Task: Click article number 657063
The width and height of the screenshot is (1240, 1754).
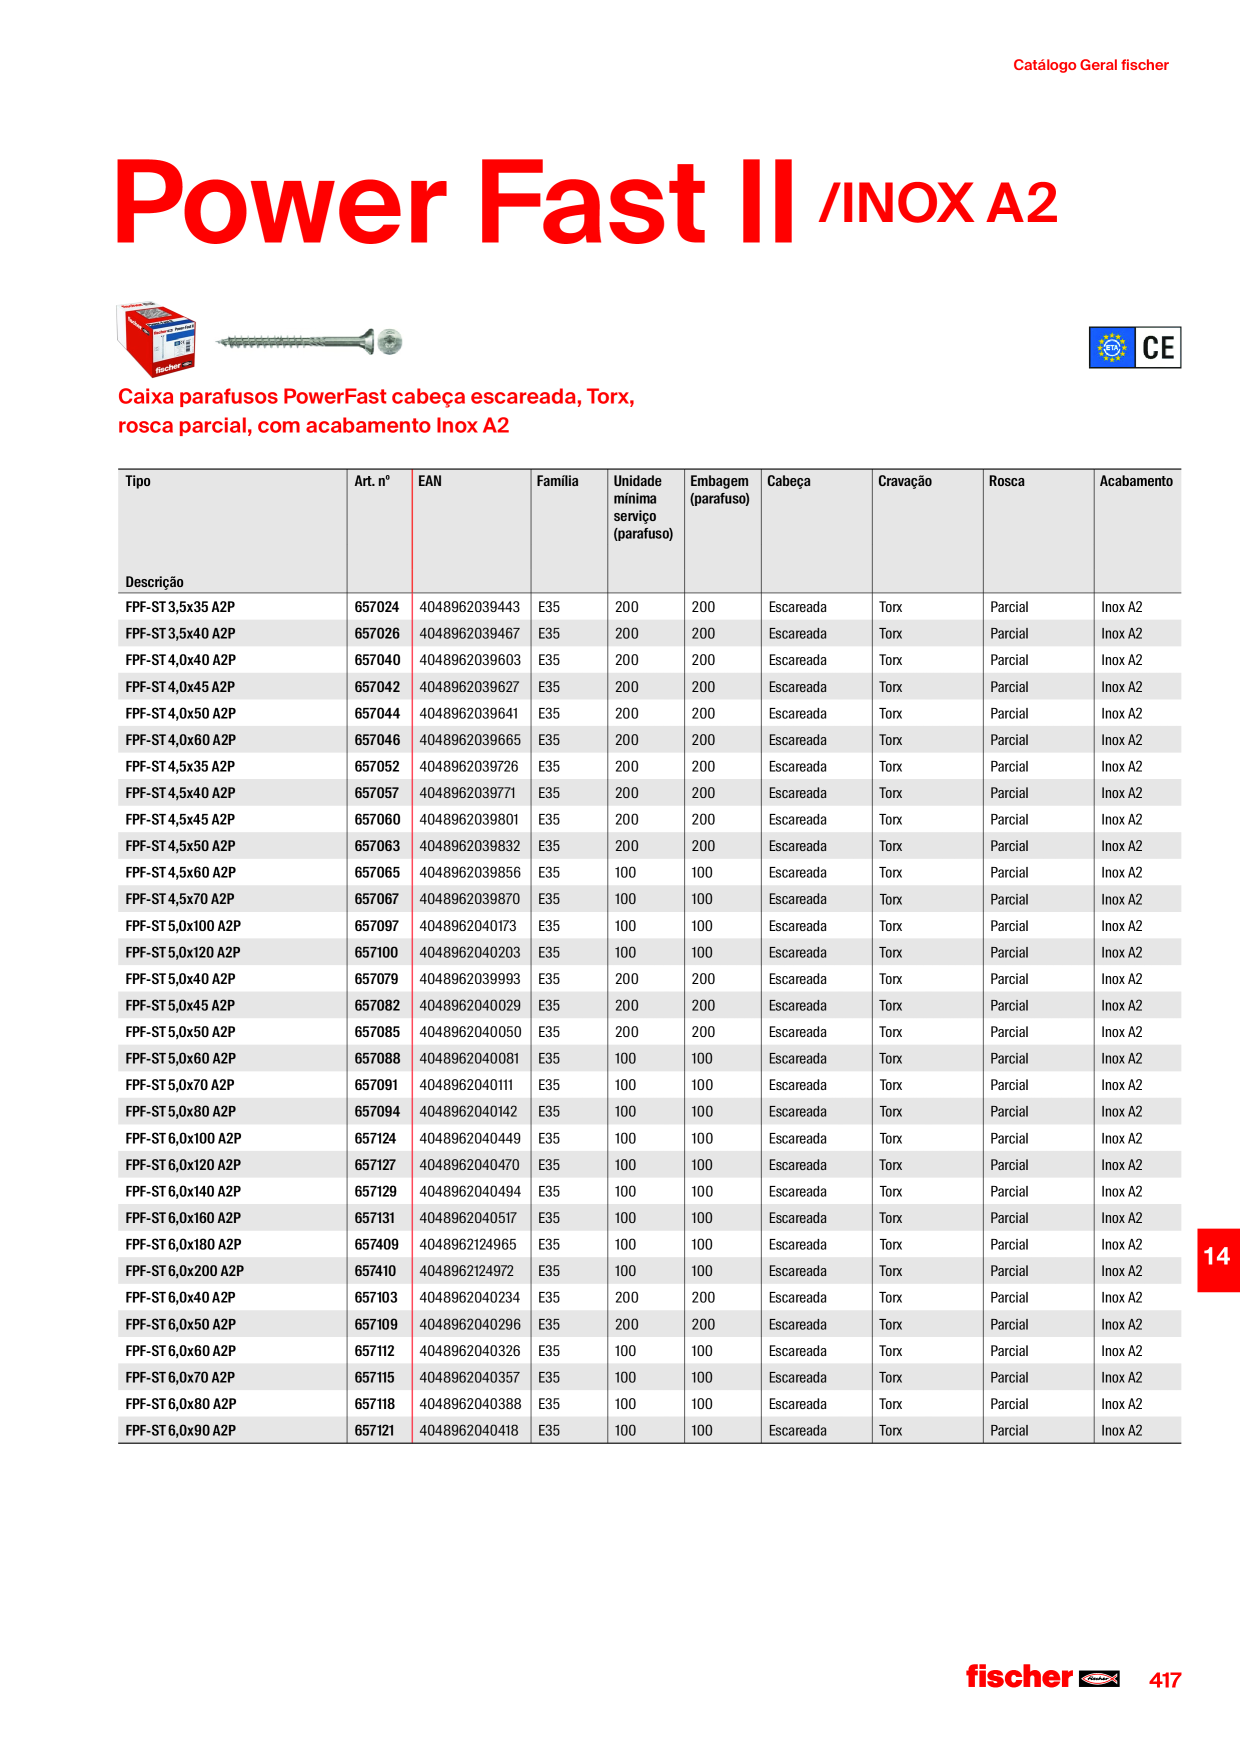Action: (x=377, y=846)
